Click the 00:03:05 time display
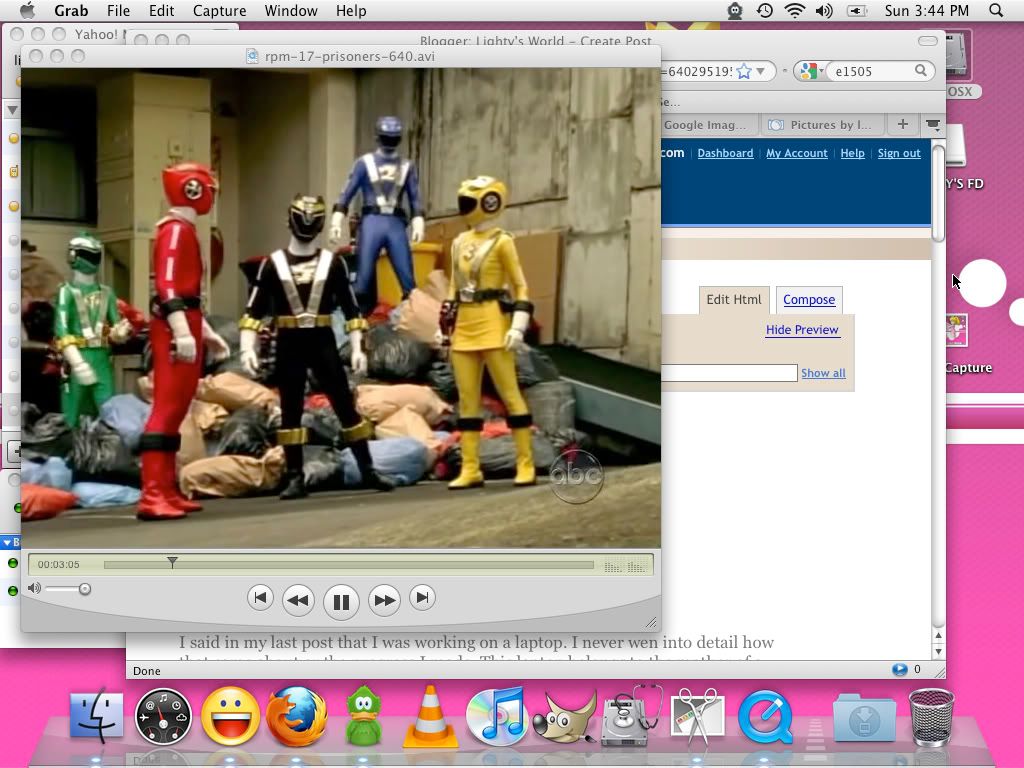1024x768 pixels. [58, 564]
